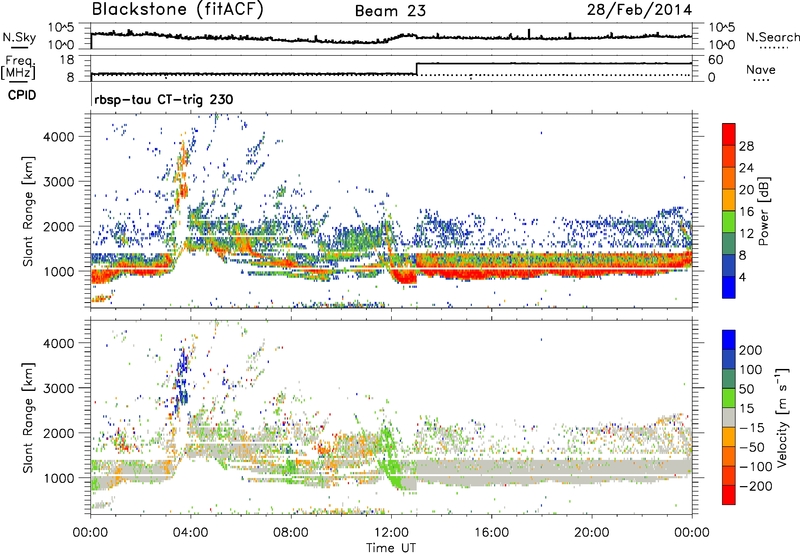The height and width of the screenshot is (554, 800).
Task: Click the frequency step-up near 13:00 UT
Action: pyautogui.click(x=417, y=69)
